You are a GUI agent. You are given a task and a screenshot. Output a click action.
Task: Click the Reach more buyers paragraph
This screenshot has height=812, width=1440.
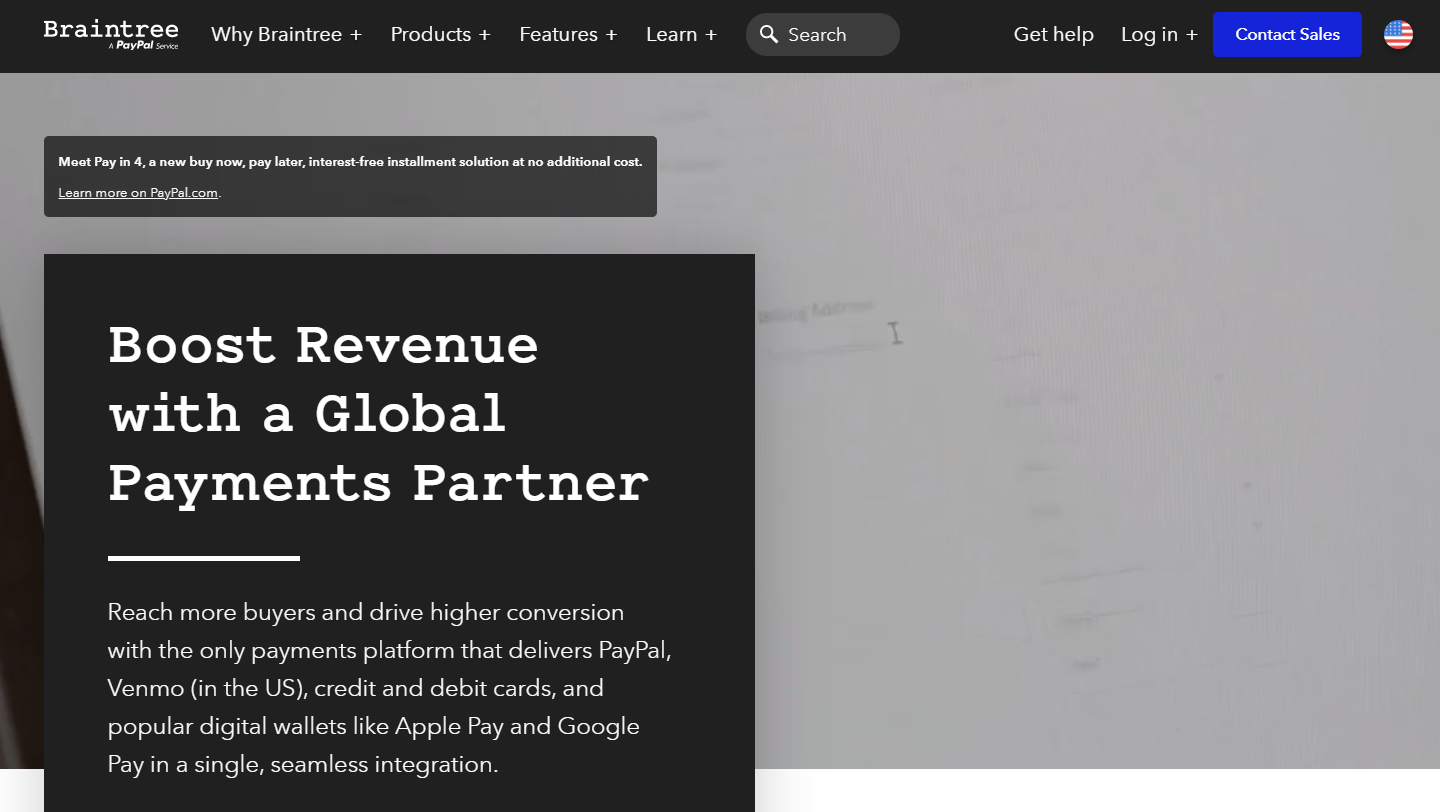(x=389, y=688)
